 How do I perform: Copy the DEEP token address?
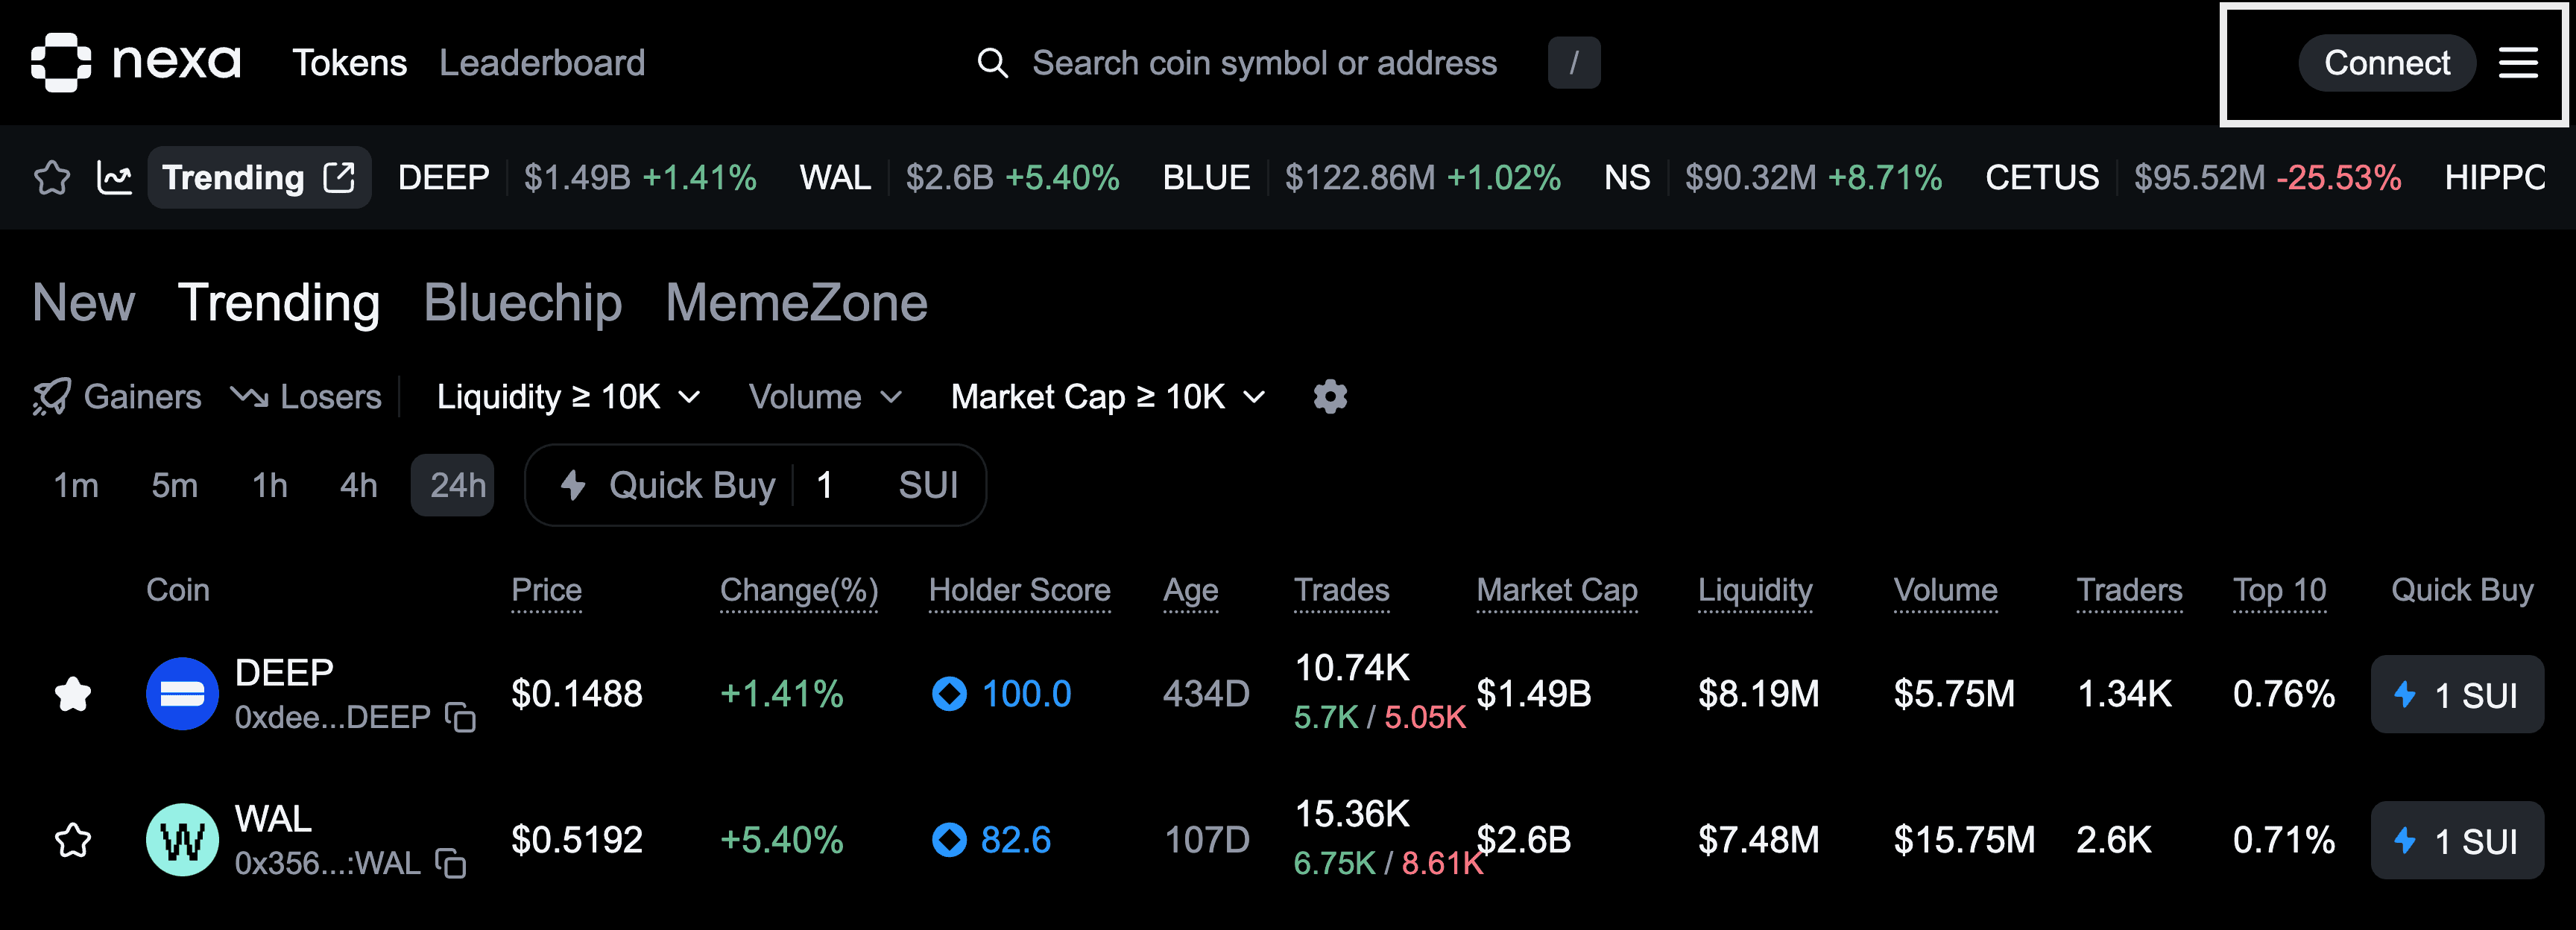click(461, 717)
